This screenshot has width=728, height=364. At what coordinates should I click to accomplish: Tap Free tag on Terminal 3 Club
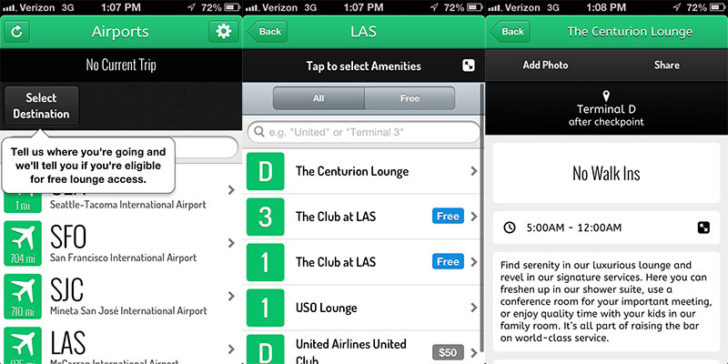pos(448,216)
